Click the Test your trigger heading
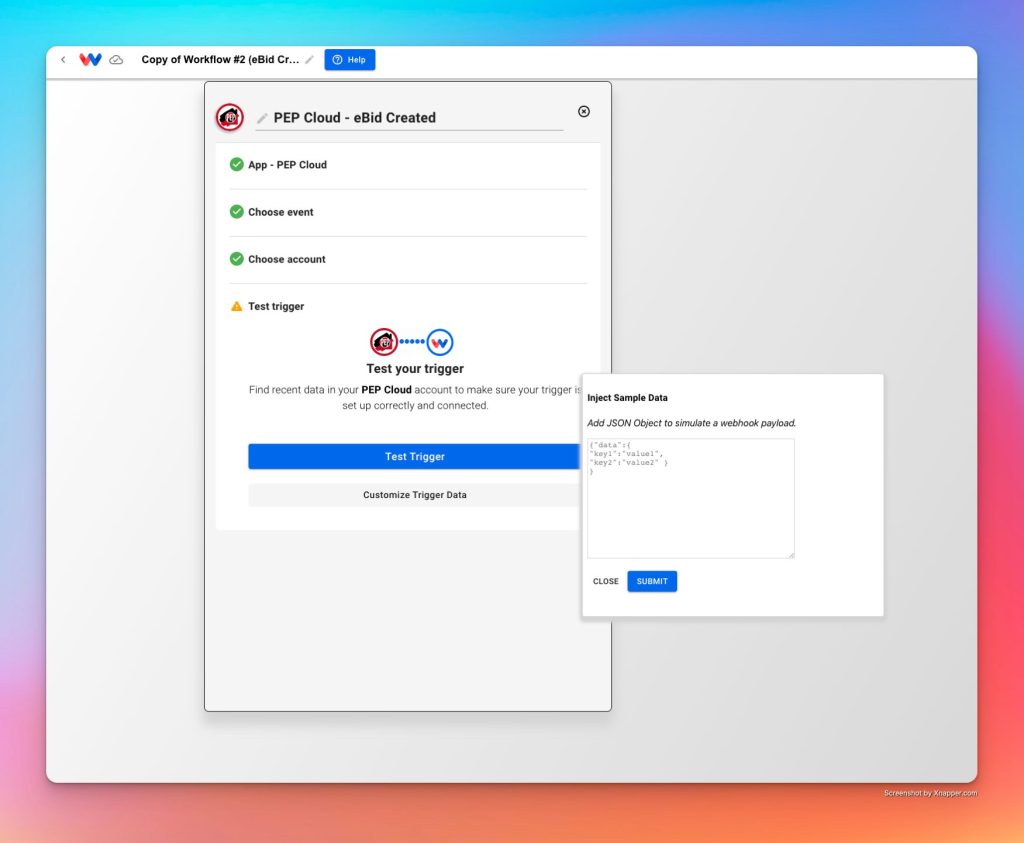 tap(415, 368)
